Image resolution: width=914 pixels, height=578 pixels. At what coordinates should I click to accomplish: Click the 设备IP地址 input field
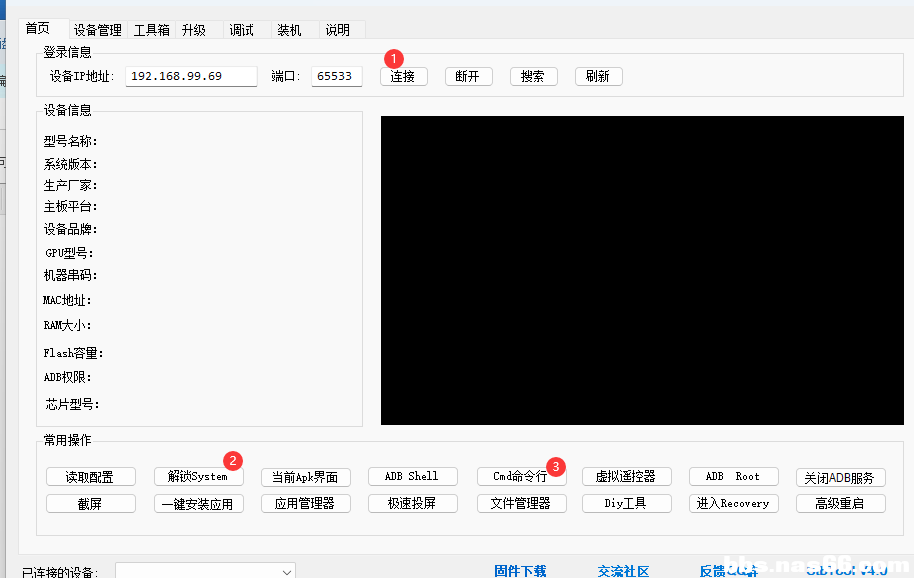click(x=191, y=77)
